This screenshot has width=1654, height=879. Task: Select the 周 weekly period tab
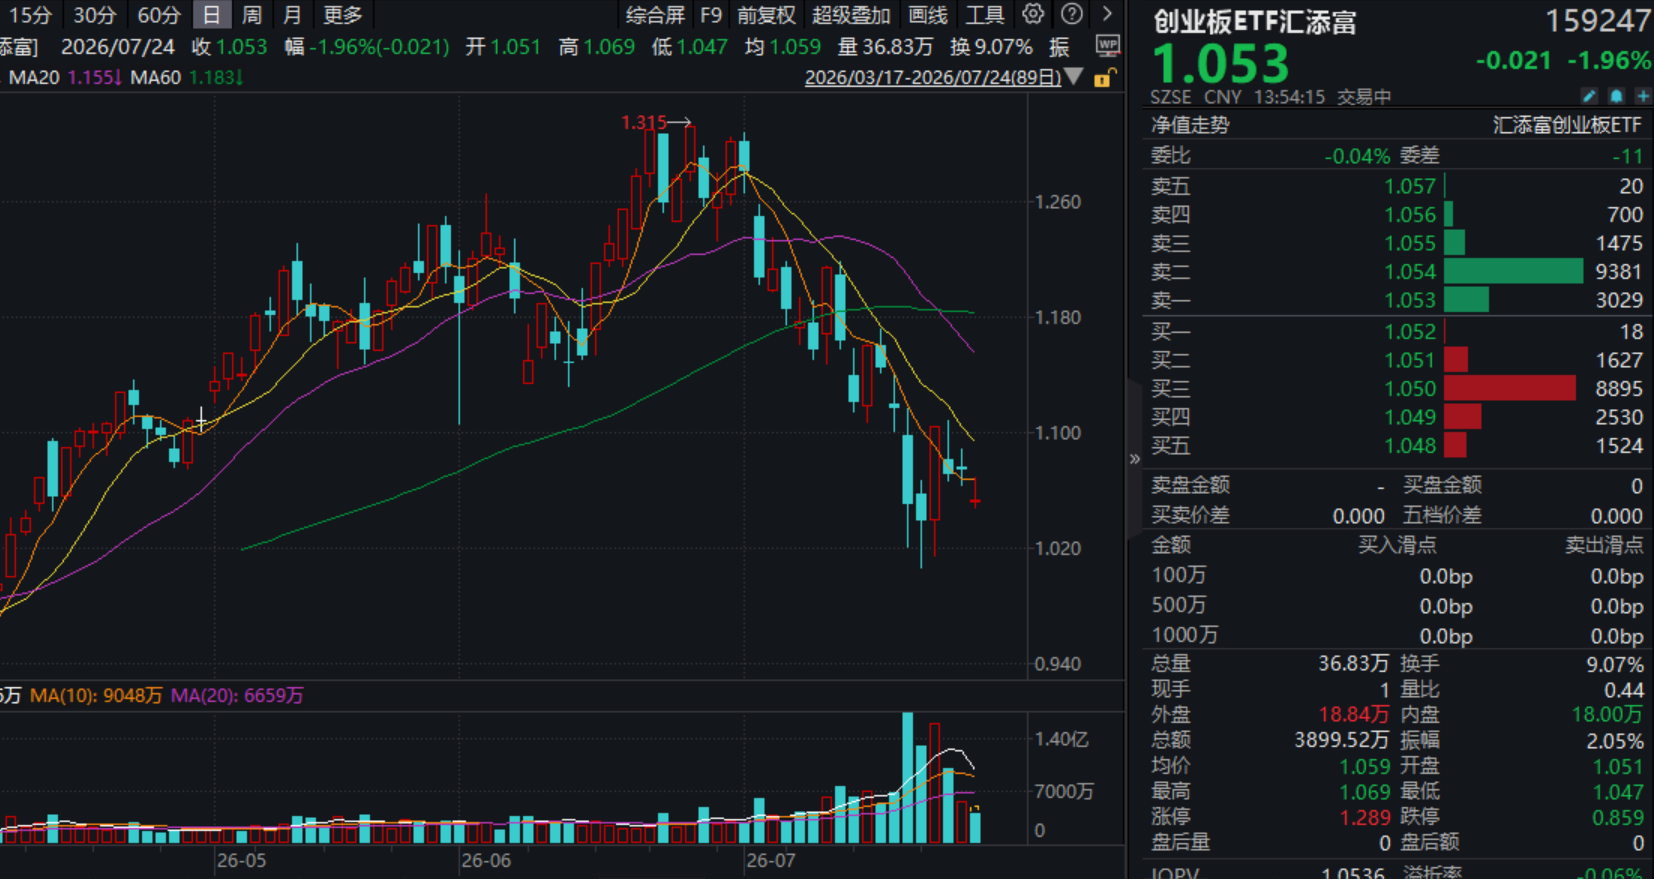pyautogui.click(x=252, y=15)
